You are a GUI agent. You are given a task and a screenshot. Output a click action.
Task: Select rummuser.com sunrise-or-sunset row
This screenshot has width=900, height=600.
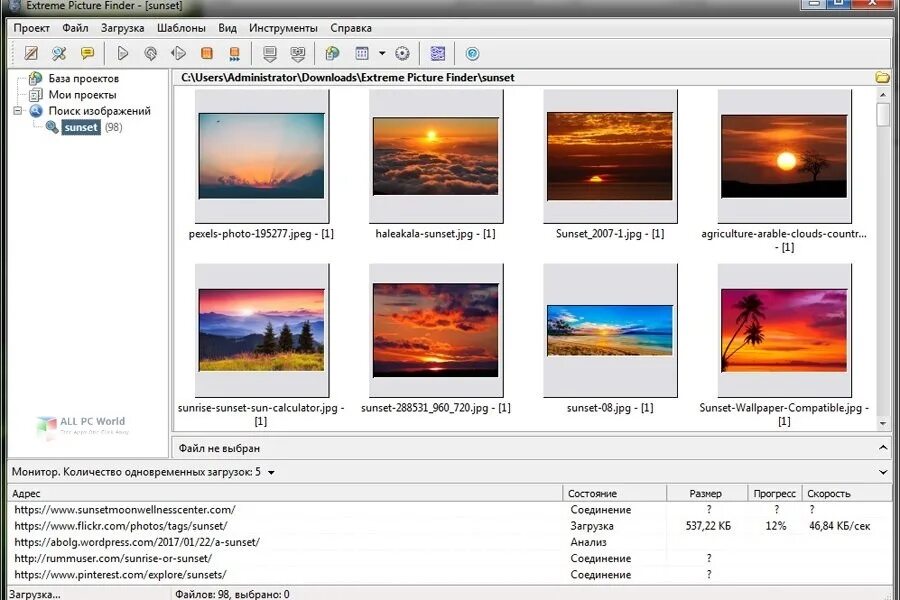[x=450, y=558]
